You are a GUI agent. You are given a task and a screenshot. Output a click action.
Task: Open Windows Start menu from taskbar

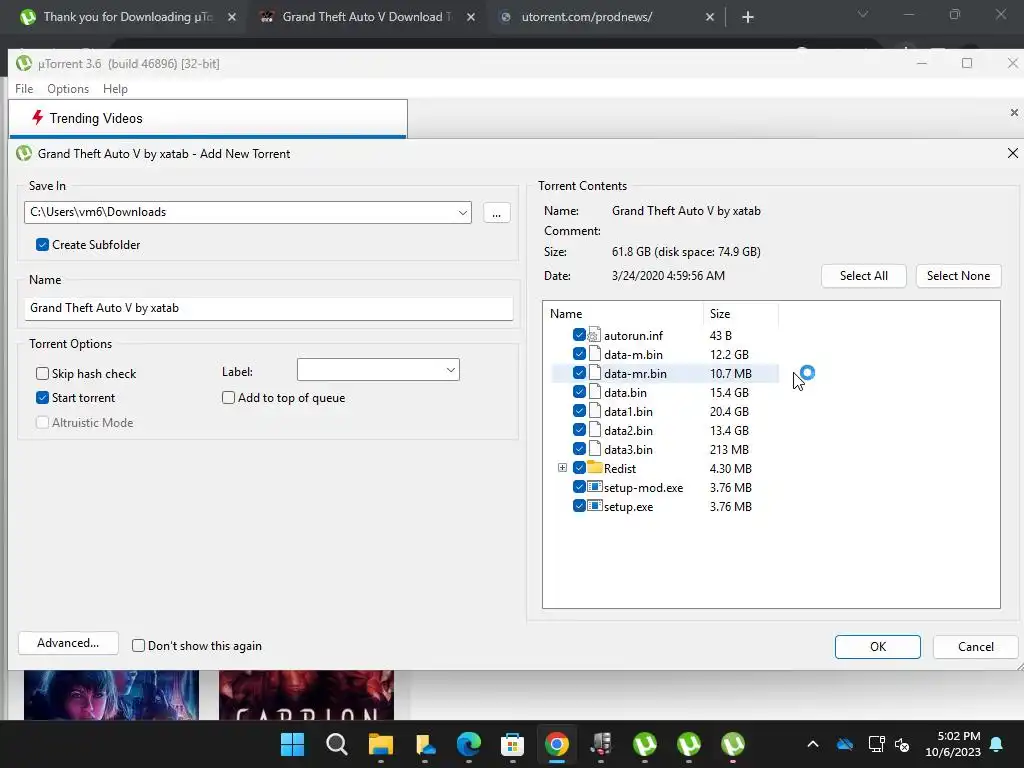(x=292, y=744)
